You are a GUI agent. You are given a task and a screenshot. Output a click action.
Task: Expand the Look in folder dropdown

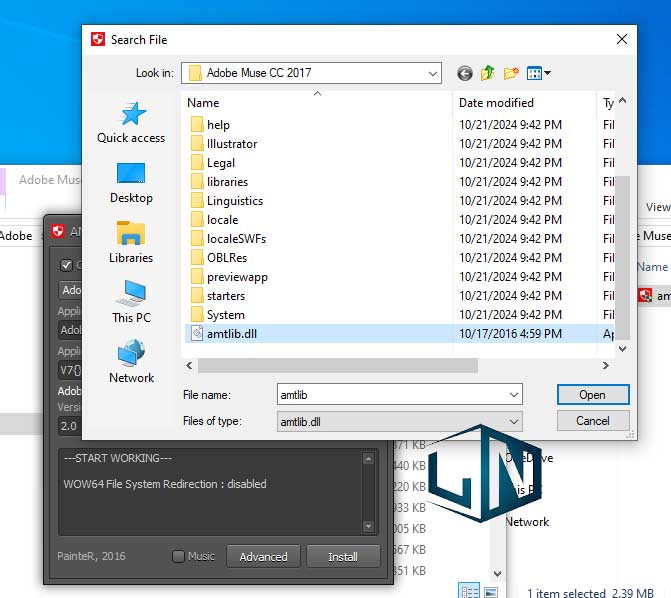pyautogui.click(x=433, y=73)
